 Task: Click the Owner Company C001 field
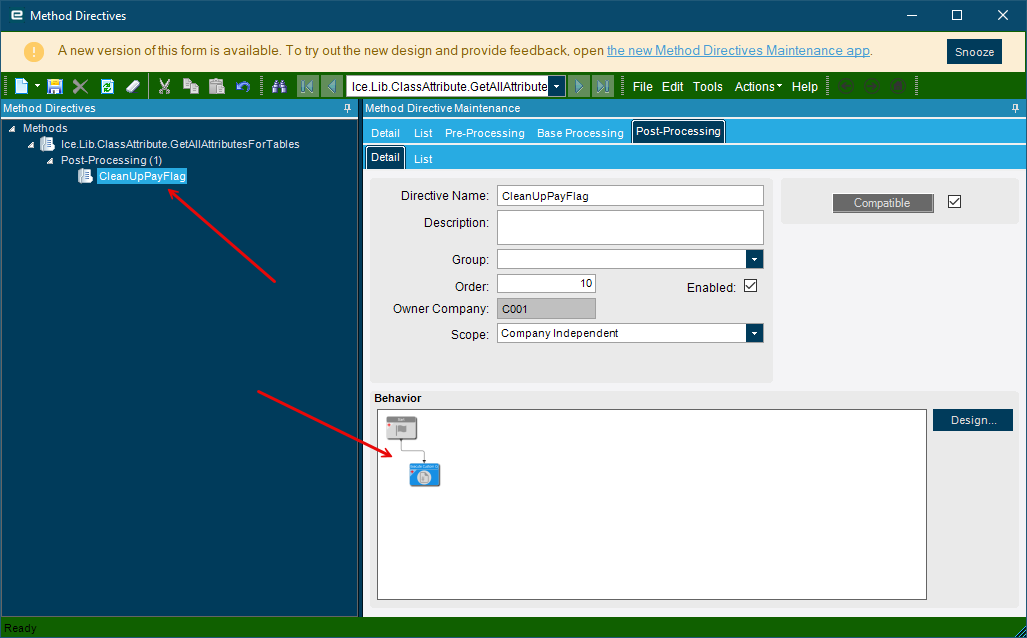pyautogui.click(x=546, y=309)
